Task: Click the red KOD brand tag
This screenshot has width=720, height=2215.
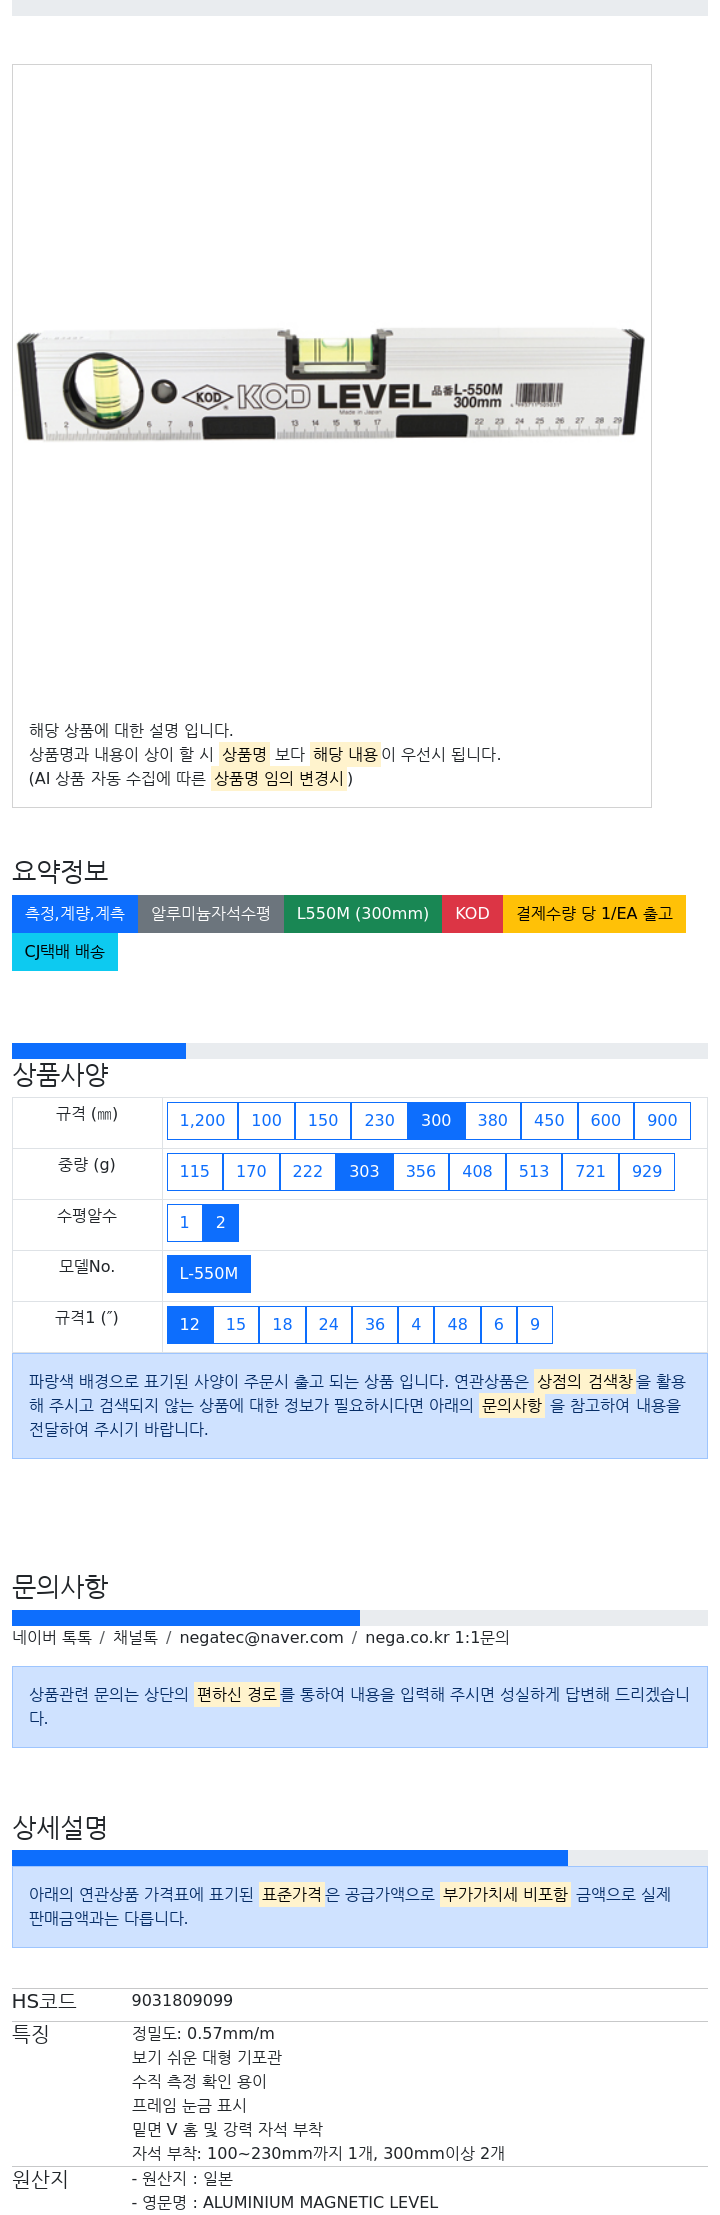Action: pyautogui.click(x=472, y=913)
